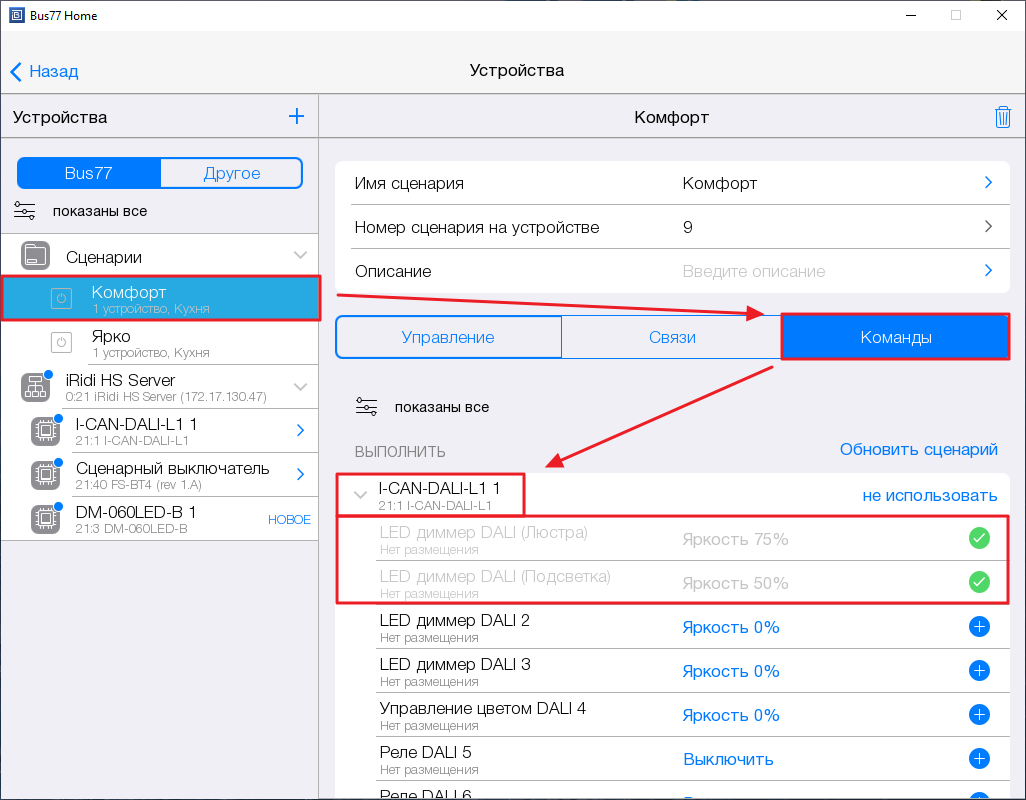This screenshot has height=800, width=1026.
Task: Click the plus icon to add device
Action: pos(296,116)
